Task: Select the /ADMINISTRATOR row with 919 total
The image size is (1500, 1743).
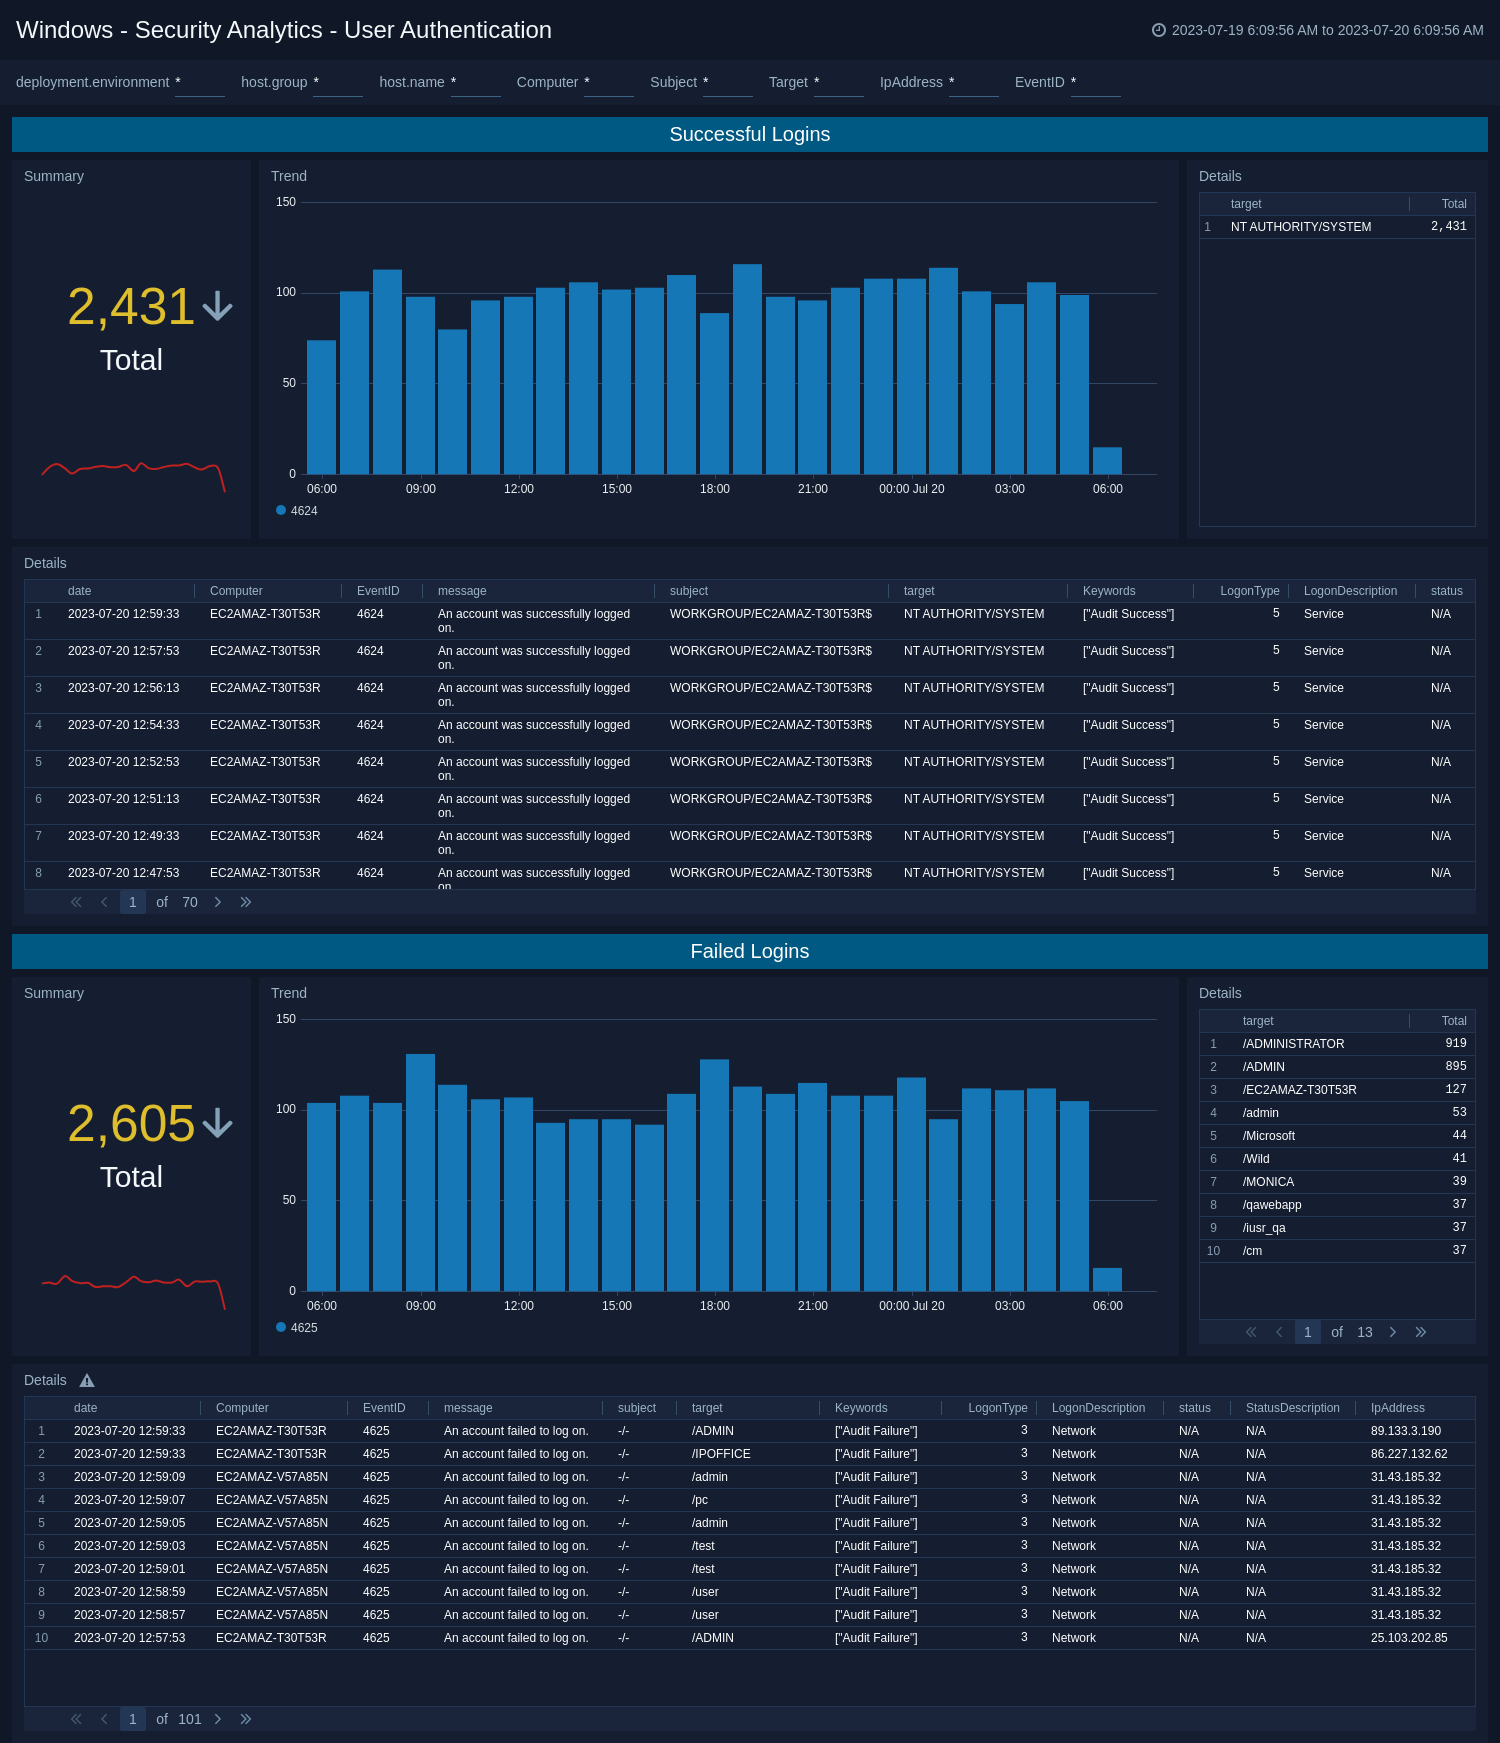Action: pyautogui.click(x=1337, y=1044)
